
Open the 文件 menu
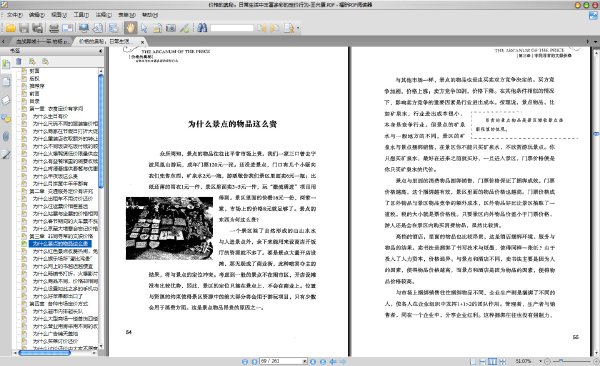click(x=15, y=15)
